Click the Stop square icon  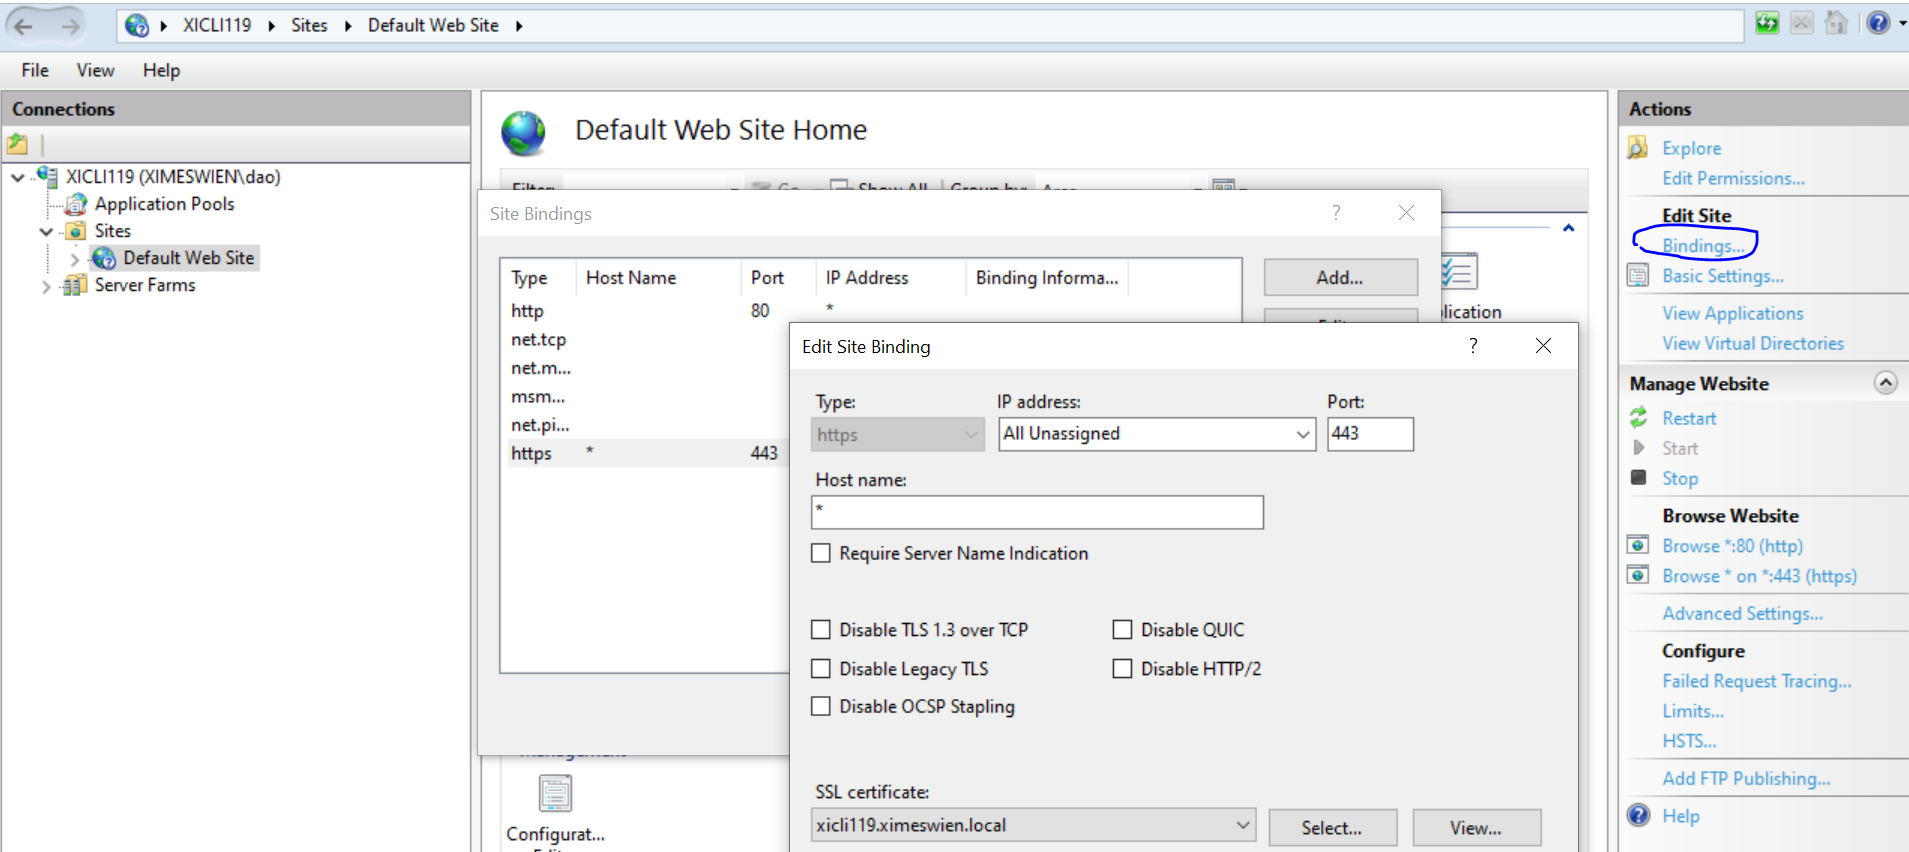pos(1638,478)
